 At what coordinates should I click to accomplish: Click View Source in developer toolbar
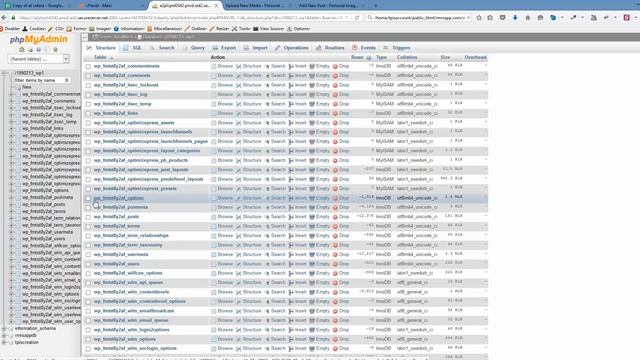click(269, 29)
